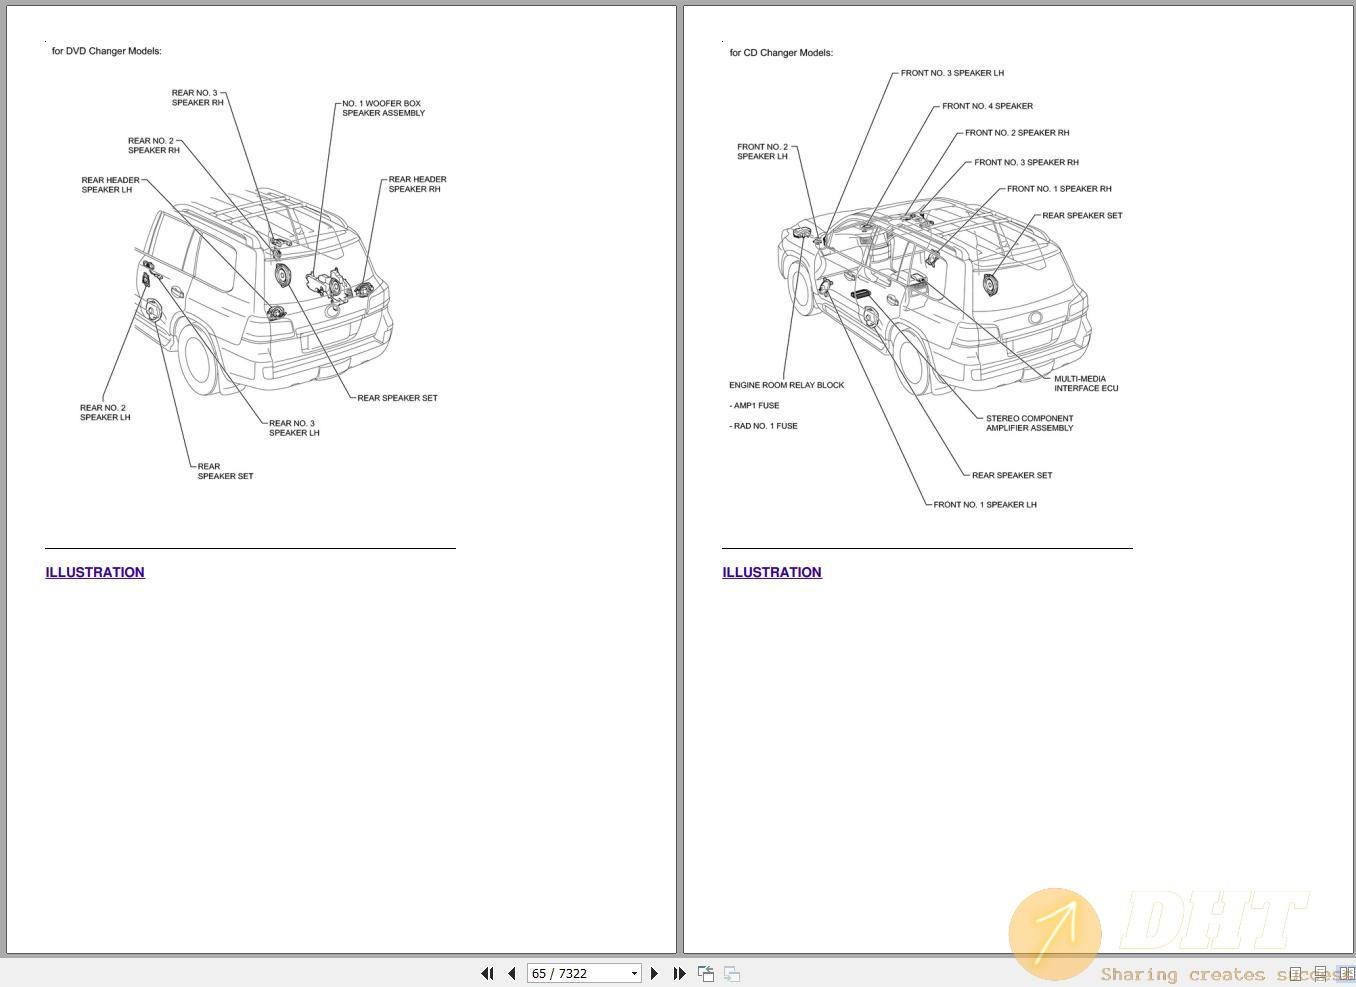The width and height of the screenshot is (1356, 987).
Task: Click the 'FRONT NO. 3 SPEAKER LH' label
Action: (x=952, y=73)
